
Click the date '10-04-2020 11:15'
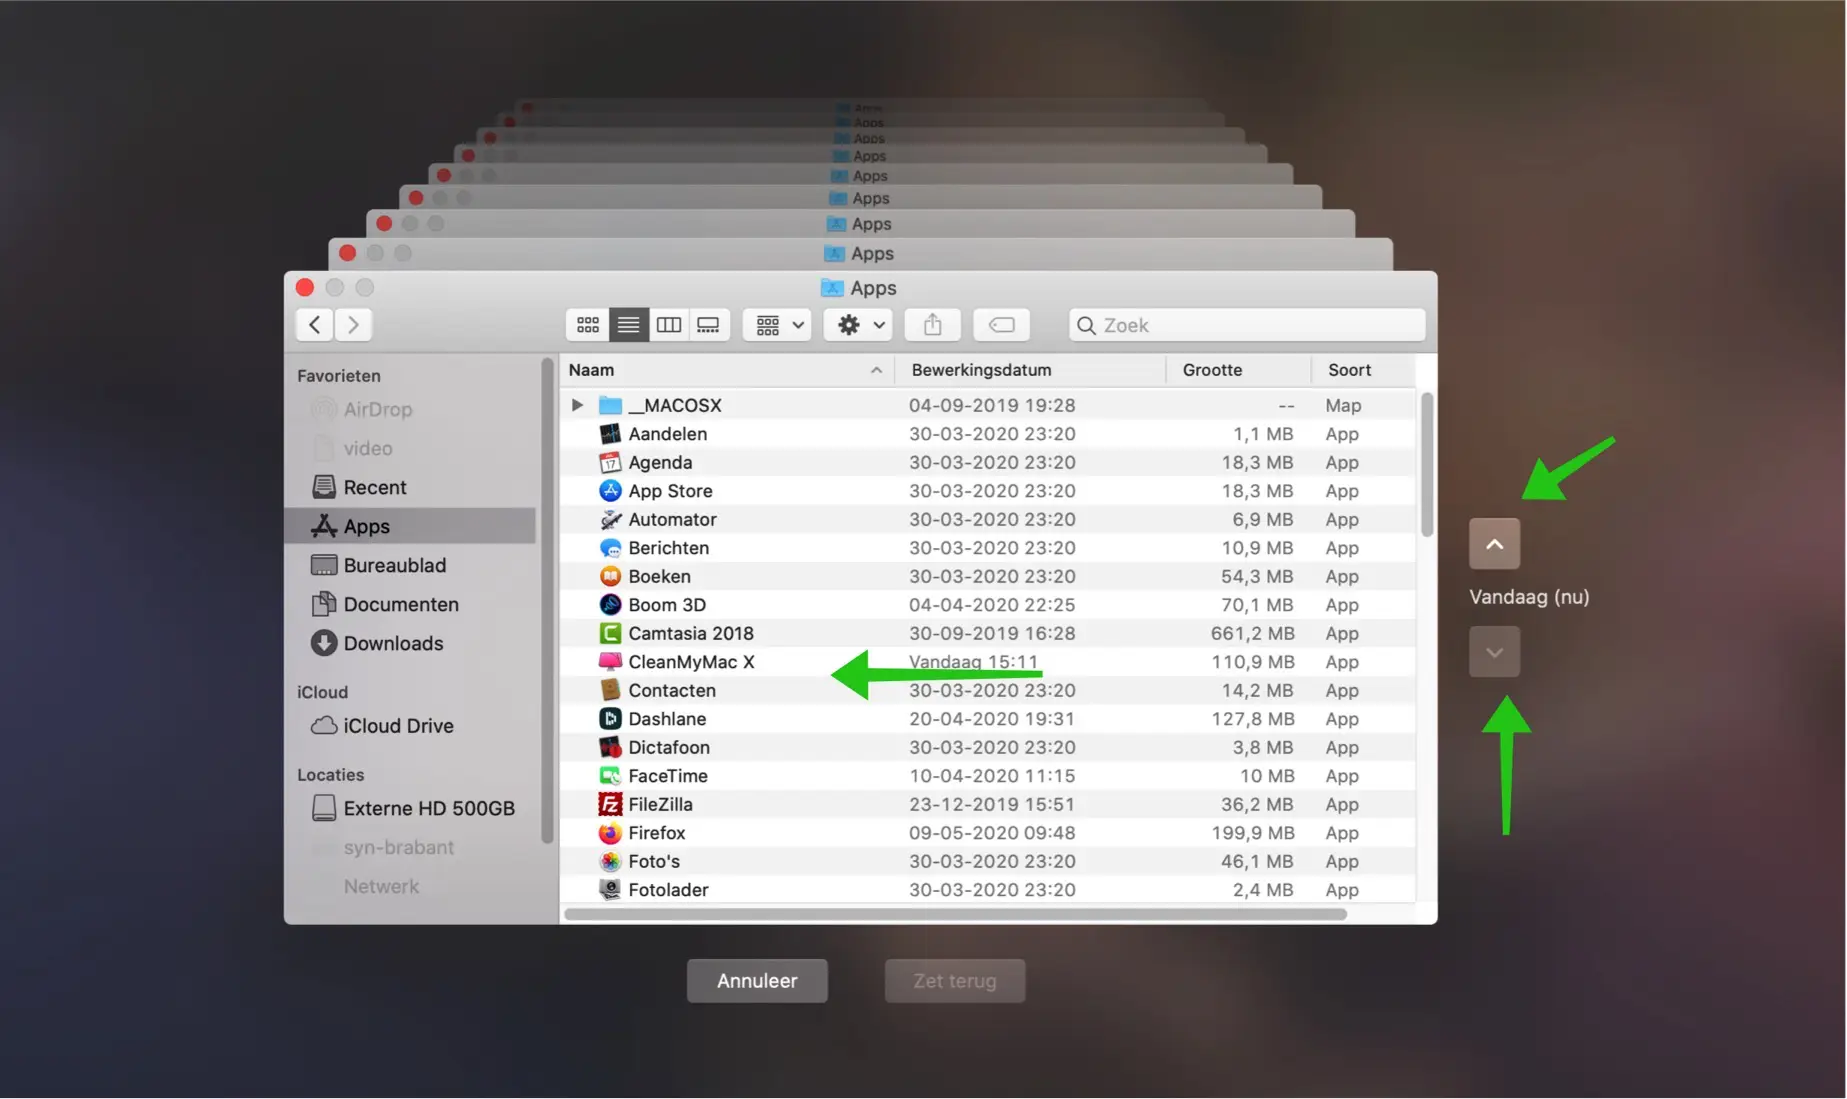(992, 776)
